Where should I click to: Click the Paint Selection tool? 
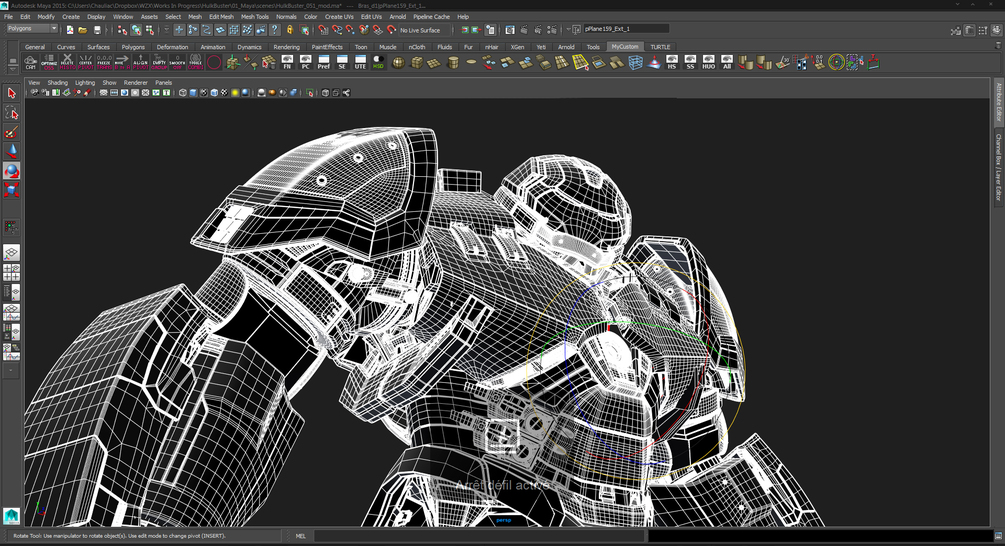point(11,132)
